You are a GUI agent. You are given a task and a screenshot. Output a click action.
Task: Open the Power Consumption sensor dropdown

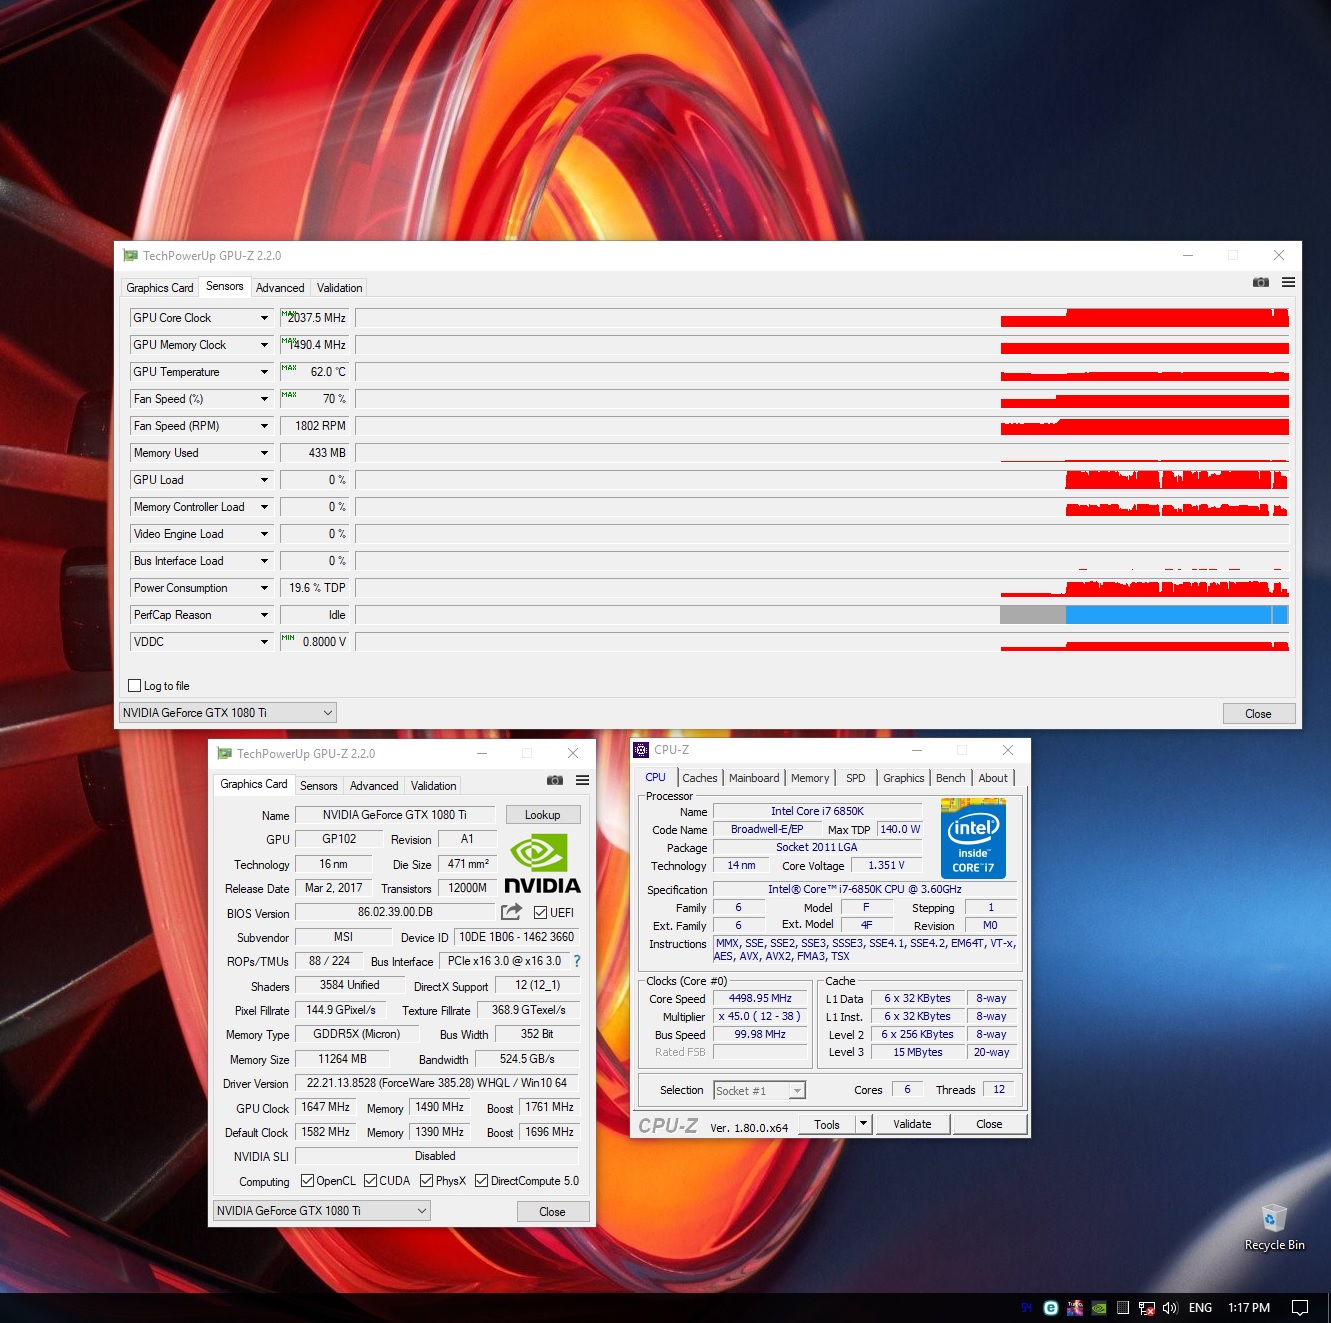pos(264,588)
